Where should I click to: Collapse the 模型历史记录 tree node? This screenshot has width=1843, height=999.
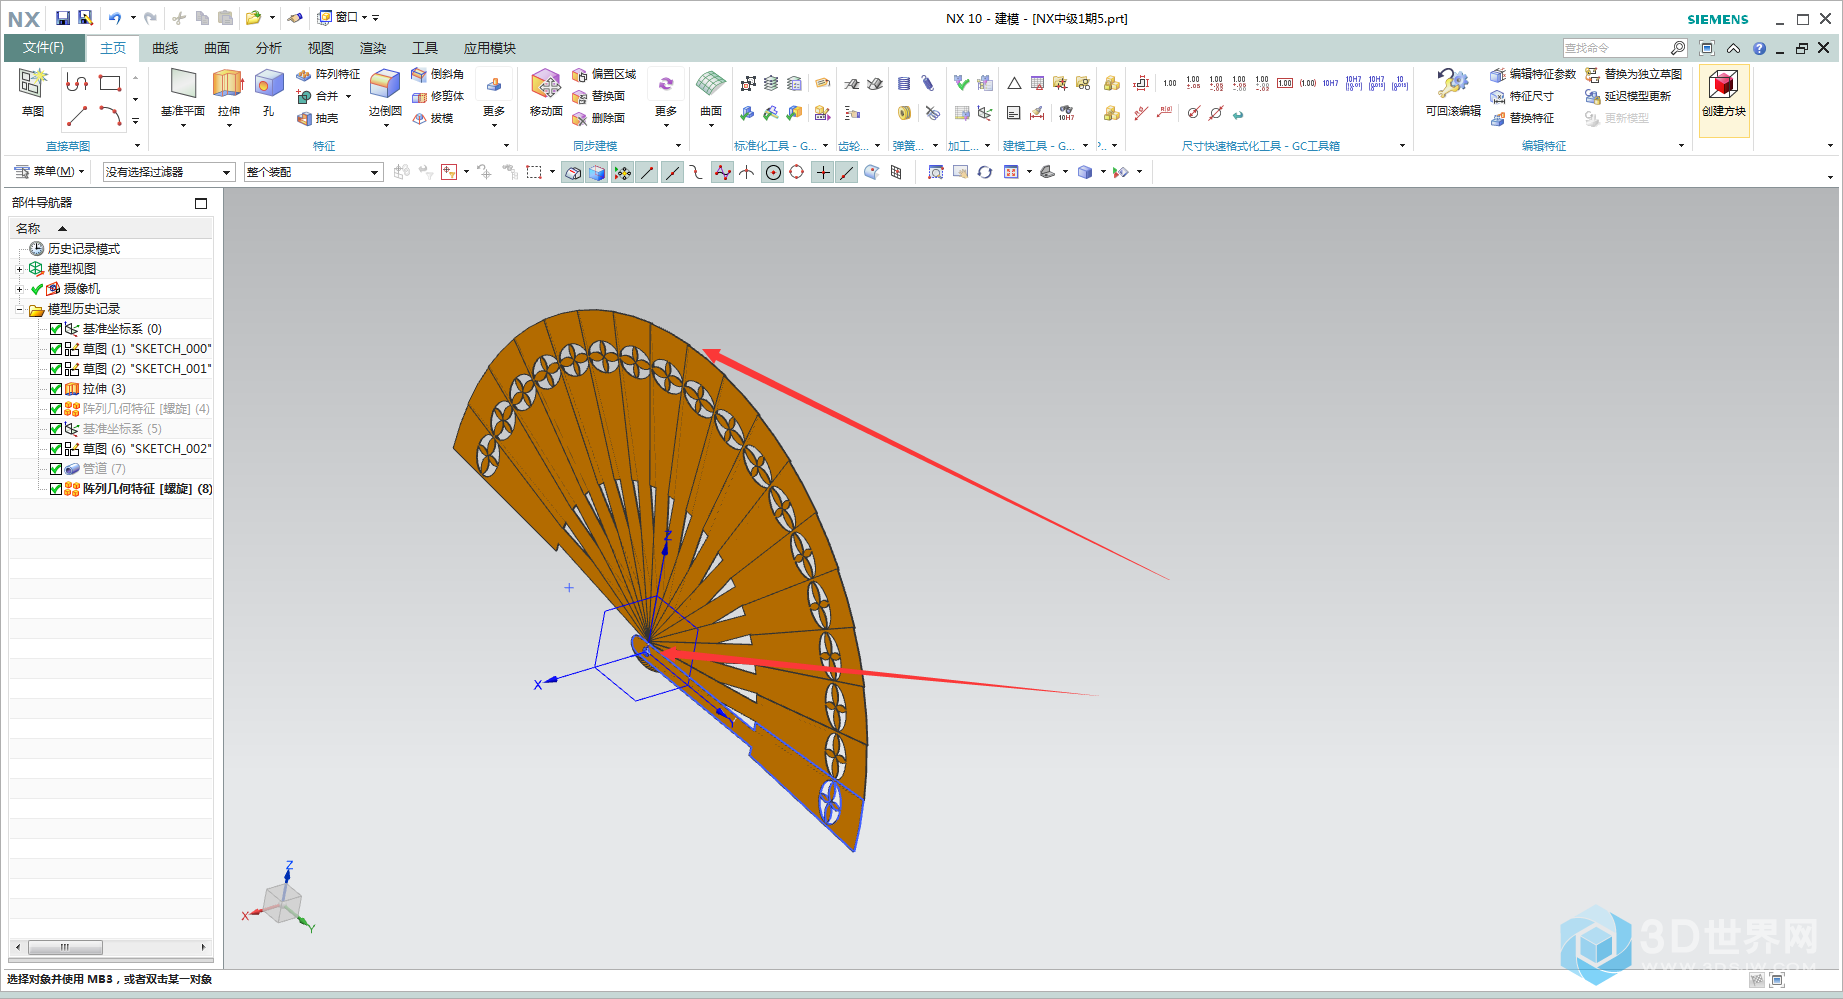point(19,309)
